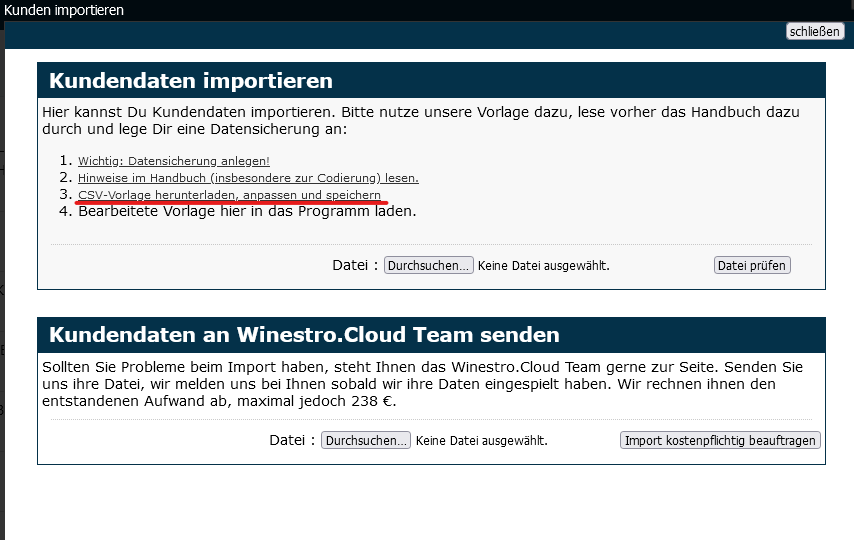Open the 'Wichtig: Datensicherung anlegen!' link
The image size is (854, 540).
coord(174,161)
